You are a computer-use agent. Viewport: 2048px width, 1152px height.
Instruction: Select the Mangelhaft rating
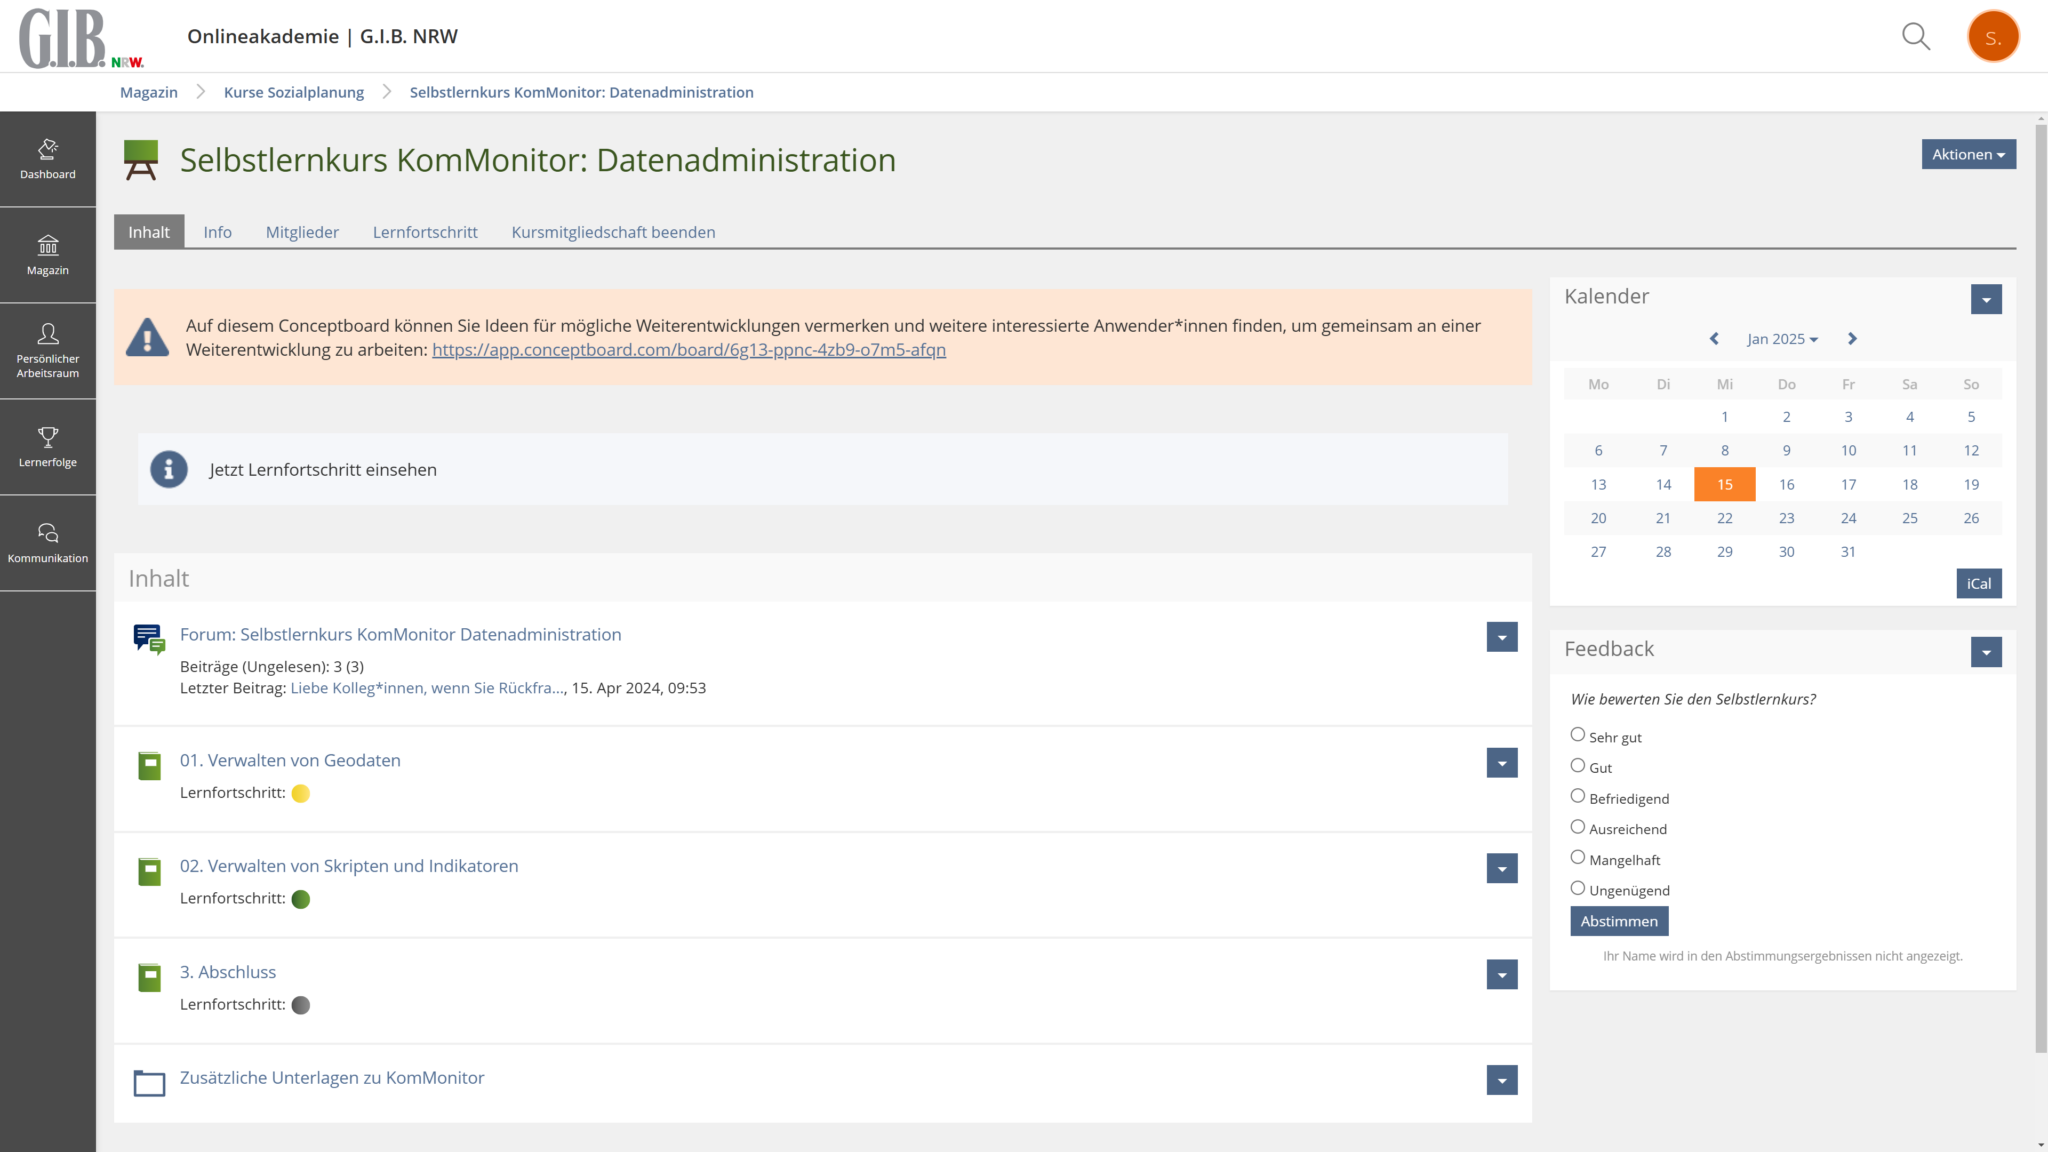tap(1578, 858)
